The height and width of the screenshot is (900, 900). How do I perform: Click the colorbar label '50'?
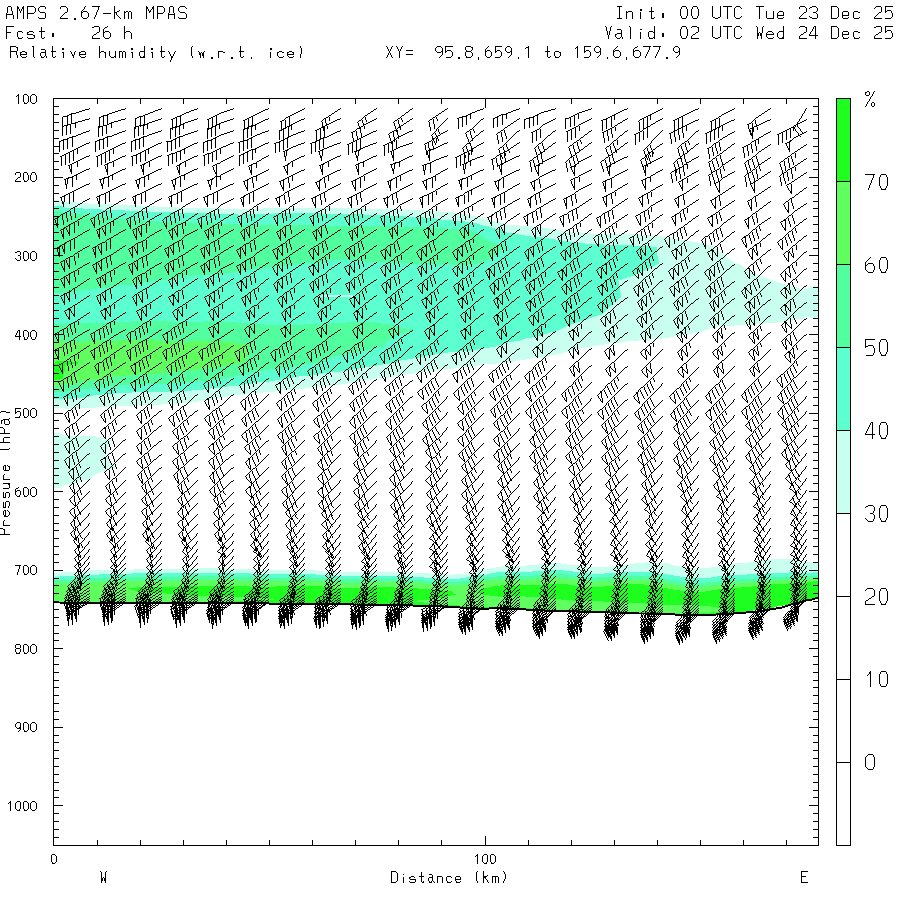click(x=876, y=348)
